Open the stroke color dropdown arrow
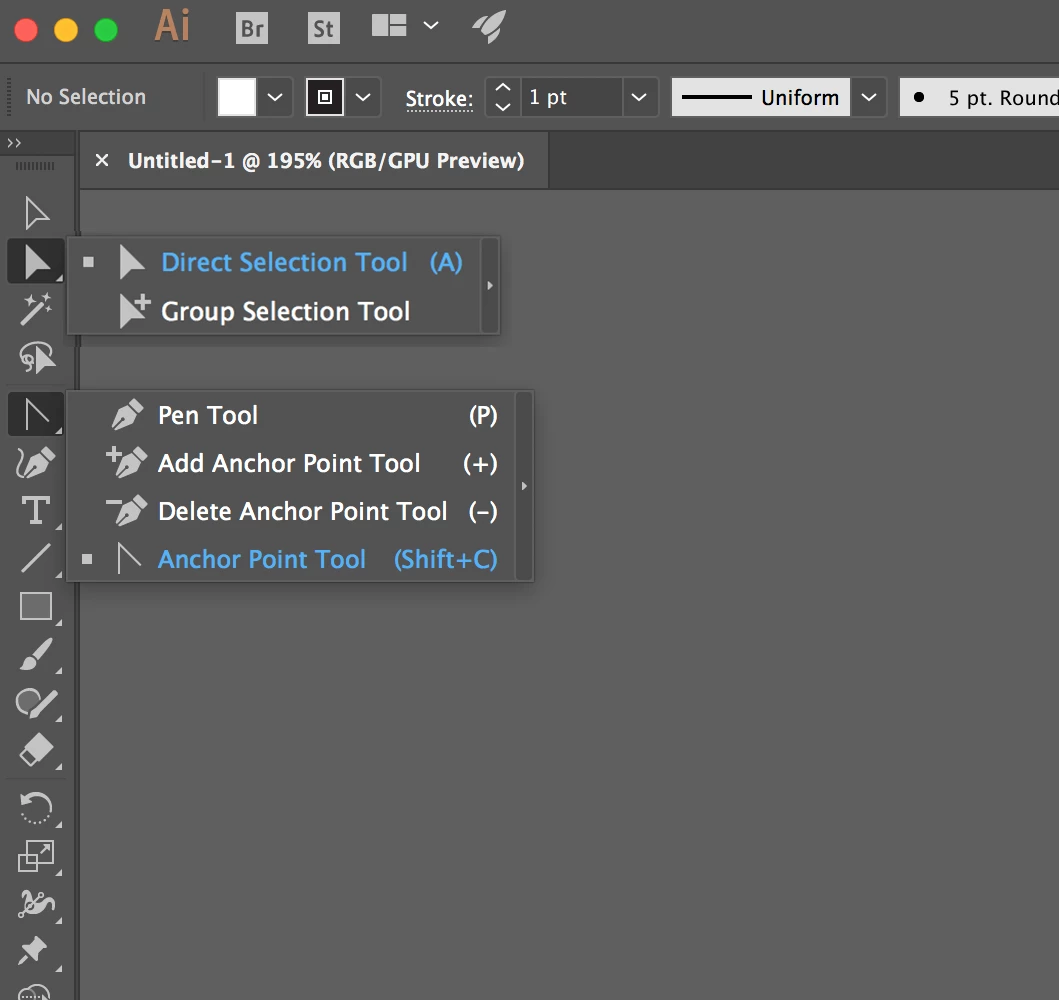The image size is (1059, 1000). point(363,97)
